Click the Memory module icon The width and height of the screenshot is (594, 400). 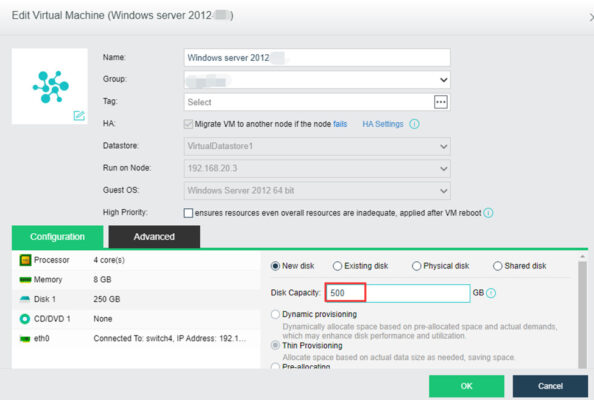click(x=25, y=280)
